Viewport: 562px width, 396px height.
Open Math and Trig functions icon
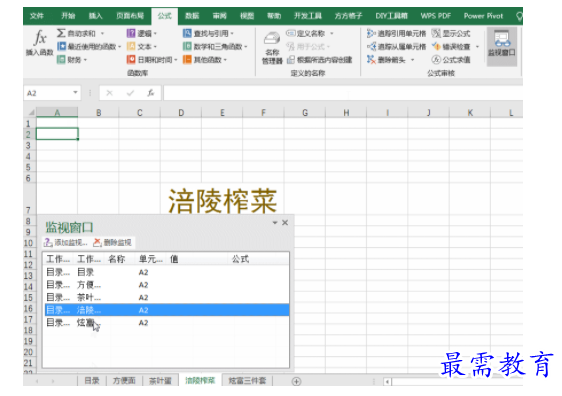click(x=187, y=46)
